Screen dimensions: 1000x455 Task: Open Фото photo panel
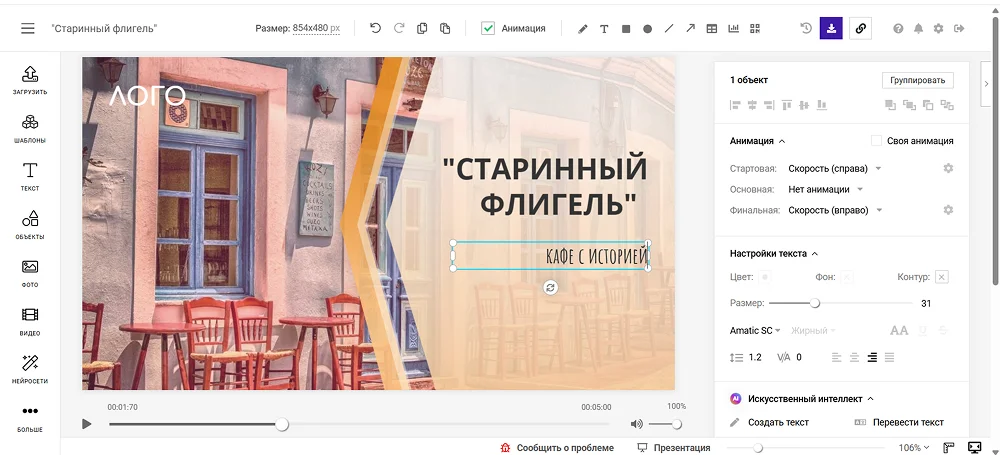pos(30,273)
